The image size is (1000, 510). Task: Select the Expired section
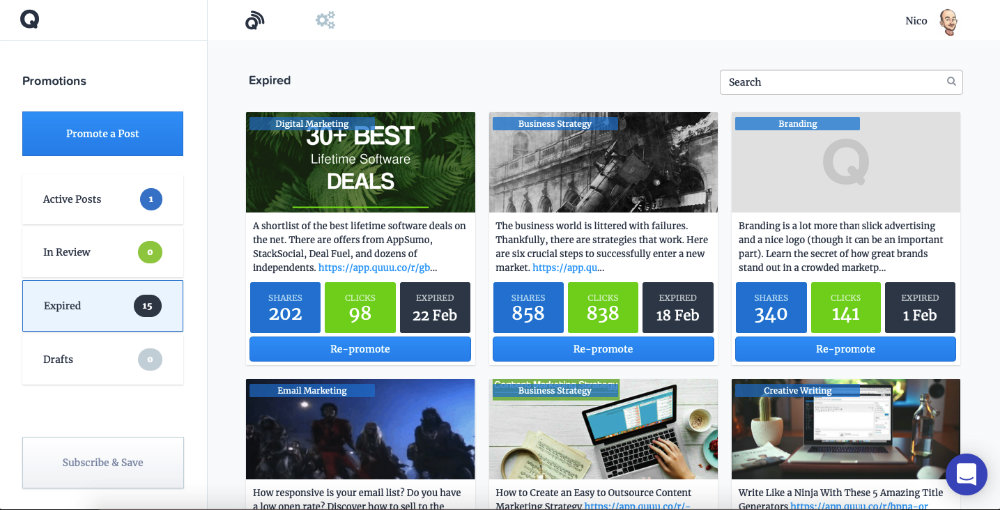click(103, 306)
